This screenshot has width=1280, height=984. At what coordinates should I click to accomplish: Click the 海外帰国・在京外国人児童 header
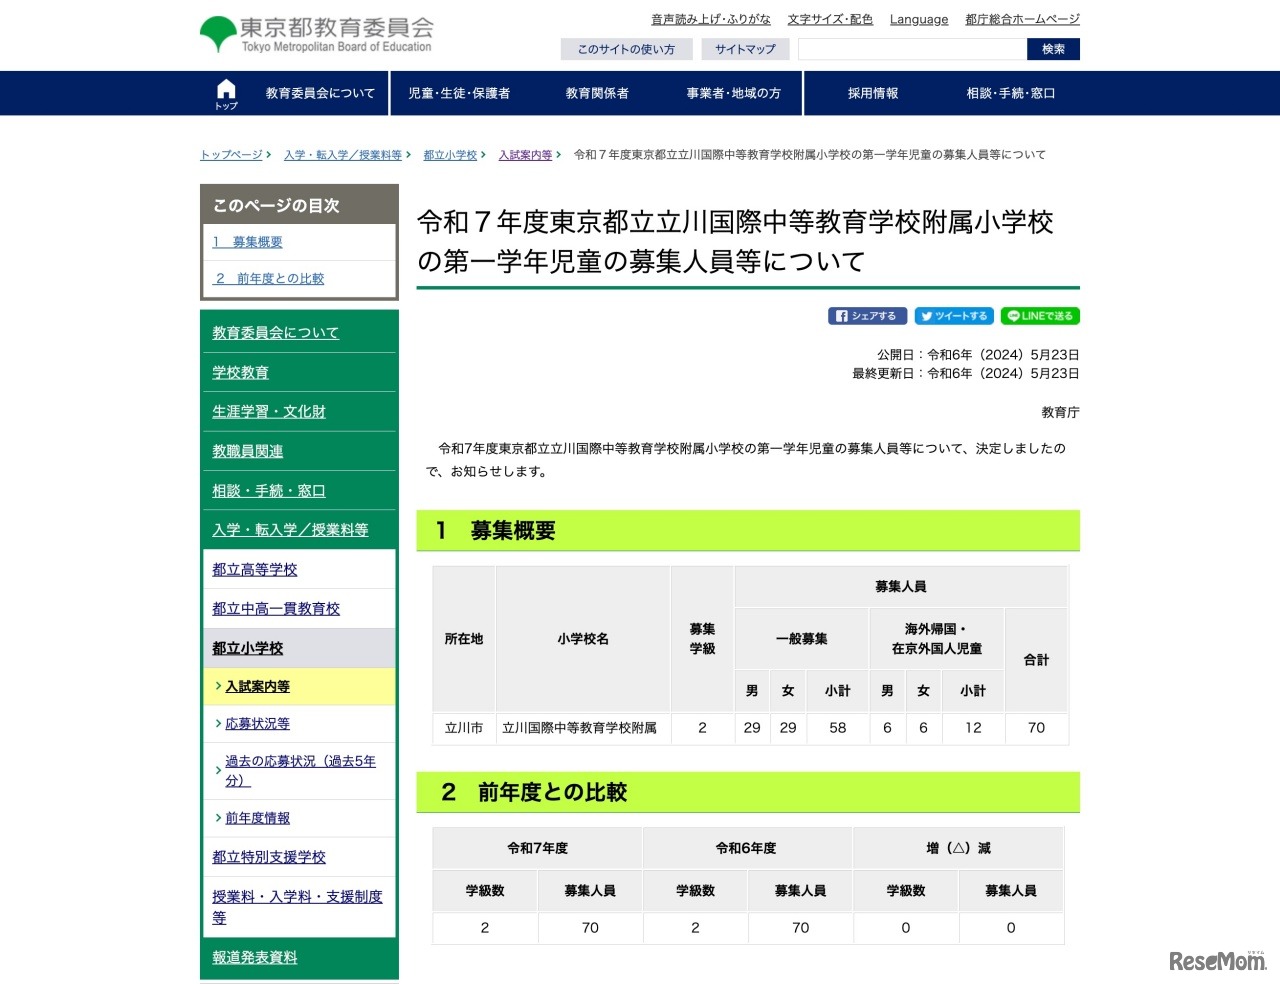click(x=936, y=639)
